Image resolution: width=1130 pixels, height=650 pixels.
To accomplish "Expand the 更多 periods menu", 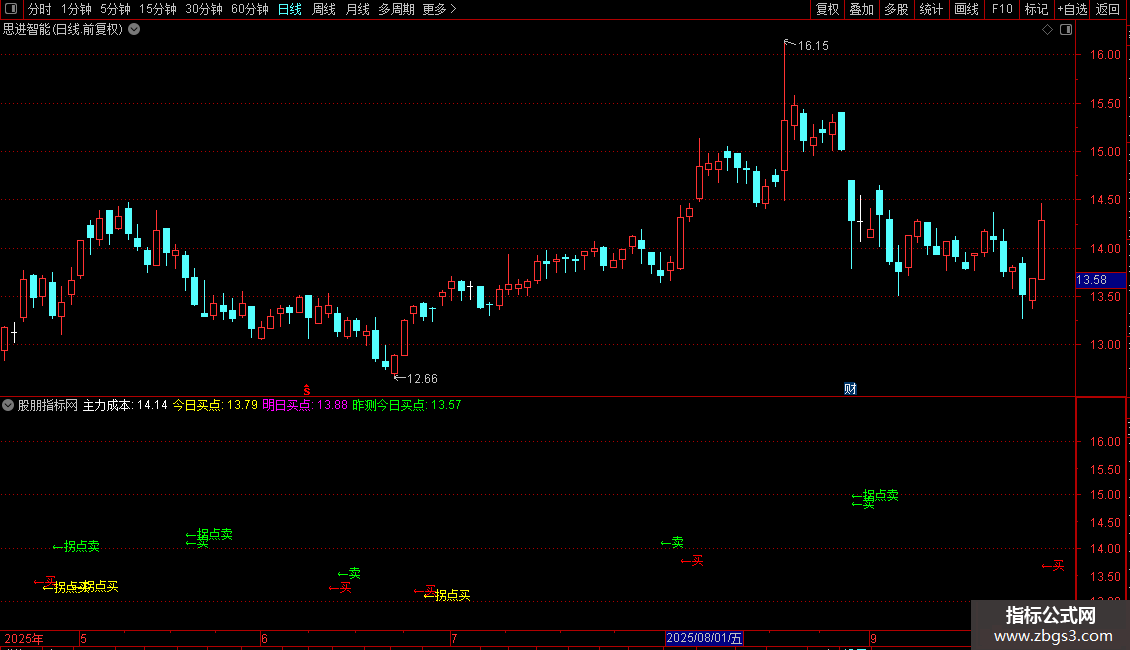I will (439, 9).
